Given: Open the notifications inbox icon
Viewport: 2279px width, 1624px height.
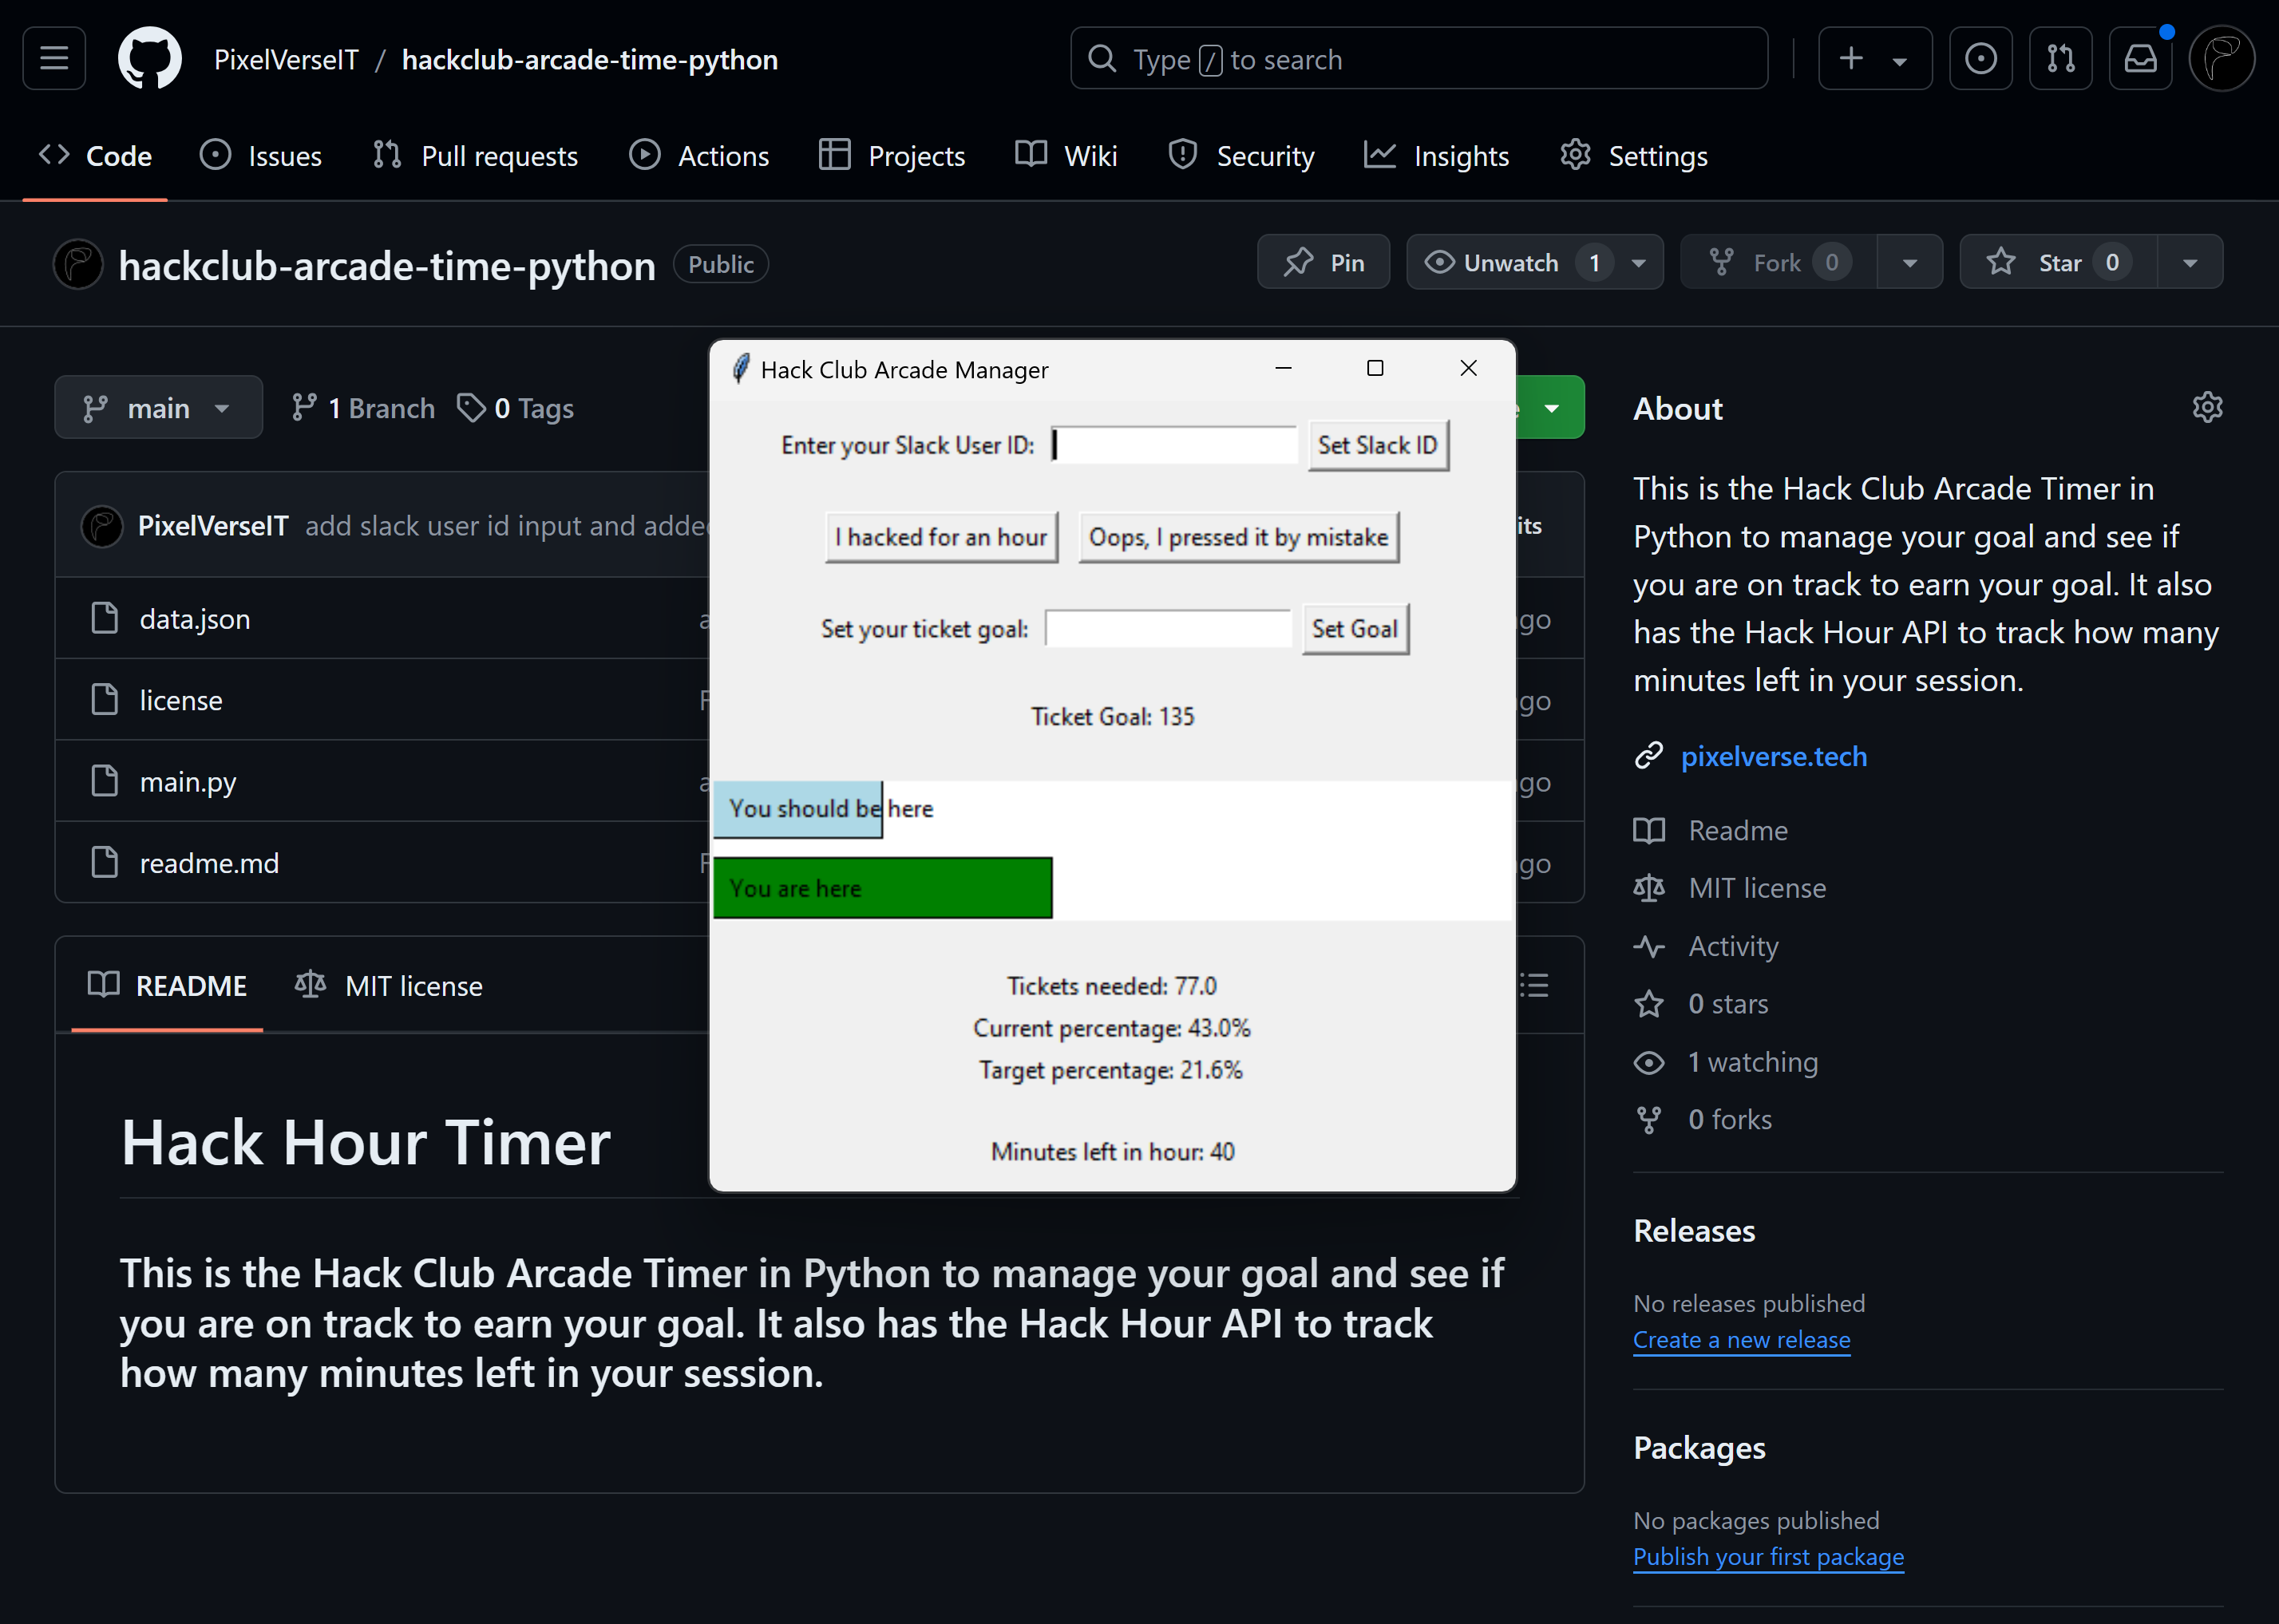Looking at the screenshot, I should [x=2140, y=59].
